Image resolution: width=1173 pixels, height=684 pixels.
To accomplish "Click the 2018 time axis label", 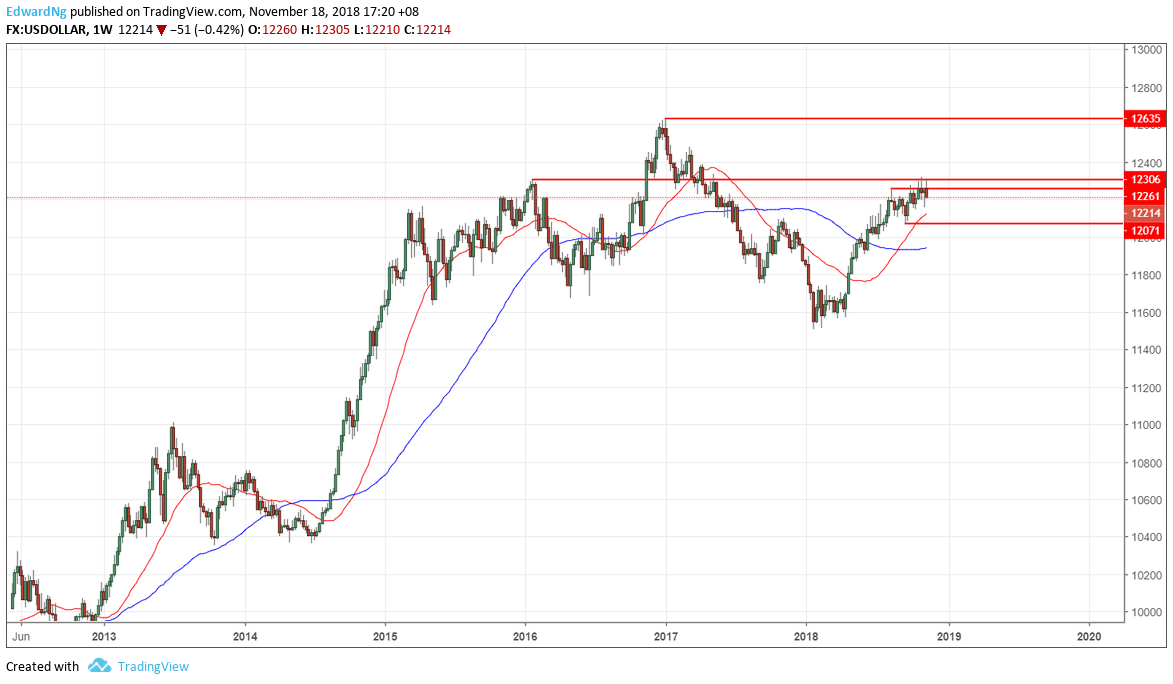I will click(806, 636).
